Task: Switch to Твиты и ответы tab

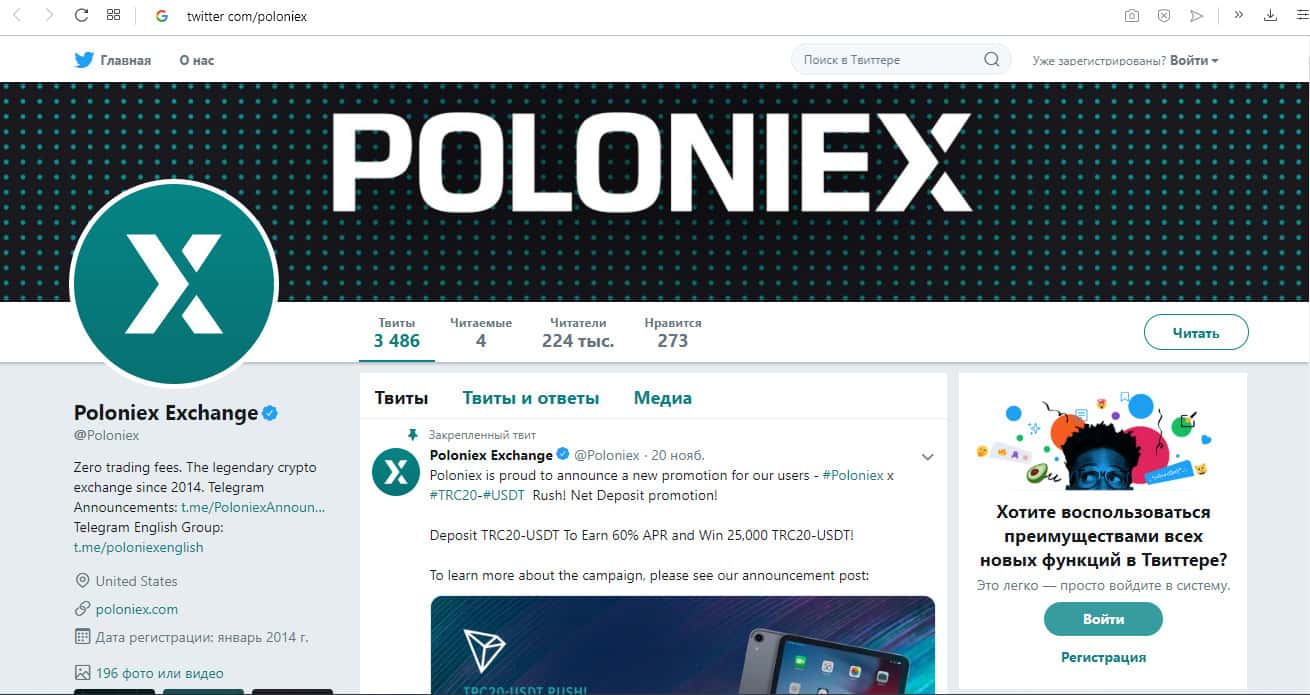Action: click(530, 398)
